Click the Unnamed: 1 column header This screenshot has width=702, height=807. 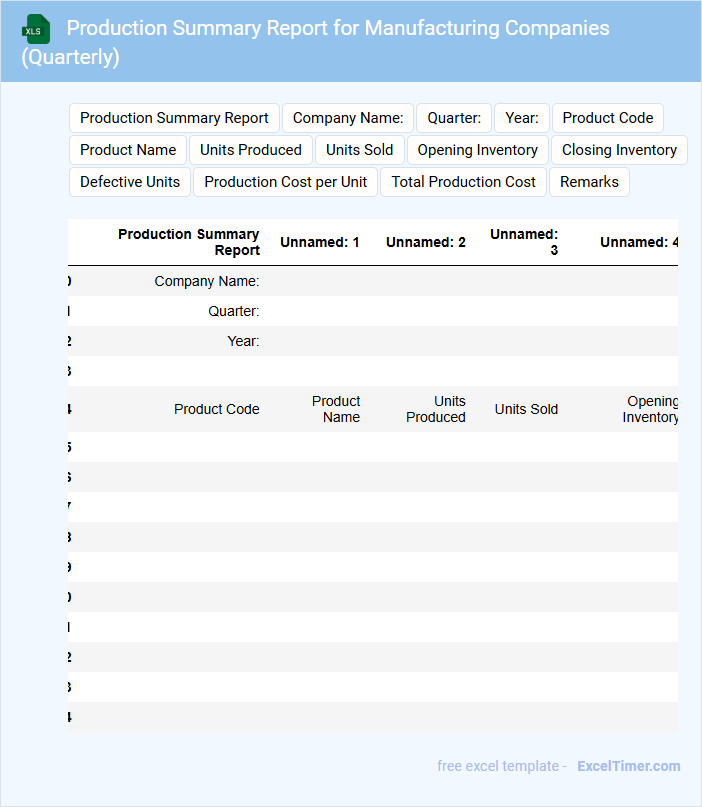[x=320, y=242]
